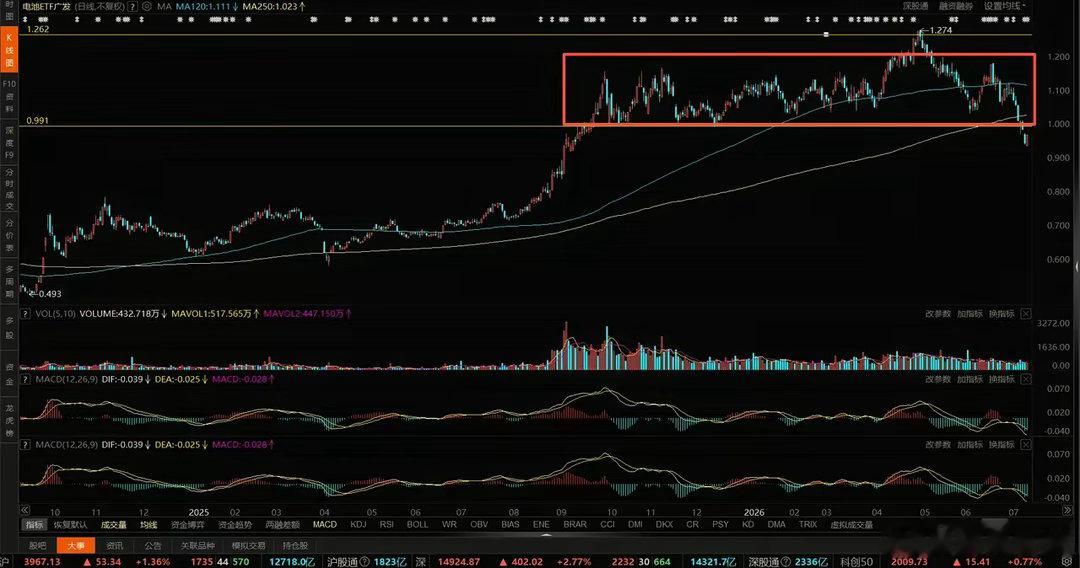Open the 资讯 bottom tab
Image resolution: width=1080 pixels, height=568 pixels.
point(114,545)
